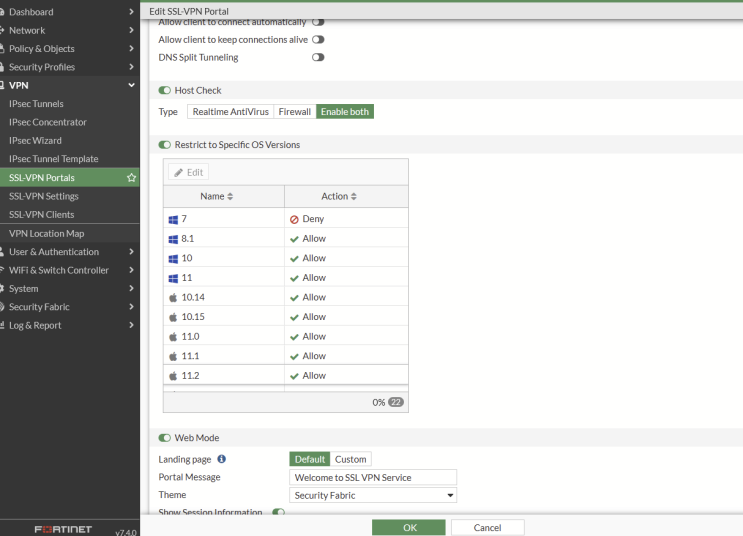Expand the Network menu
The image size is (743, 536).
[x=131, y=30]
